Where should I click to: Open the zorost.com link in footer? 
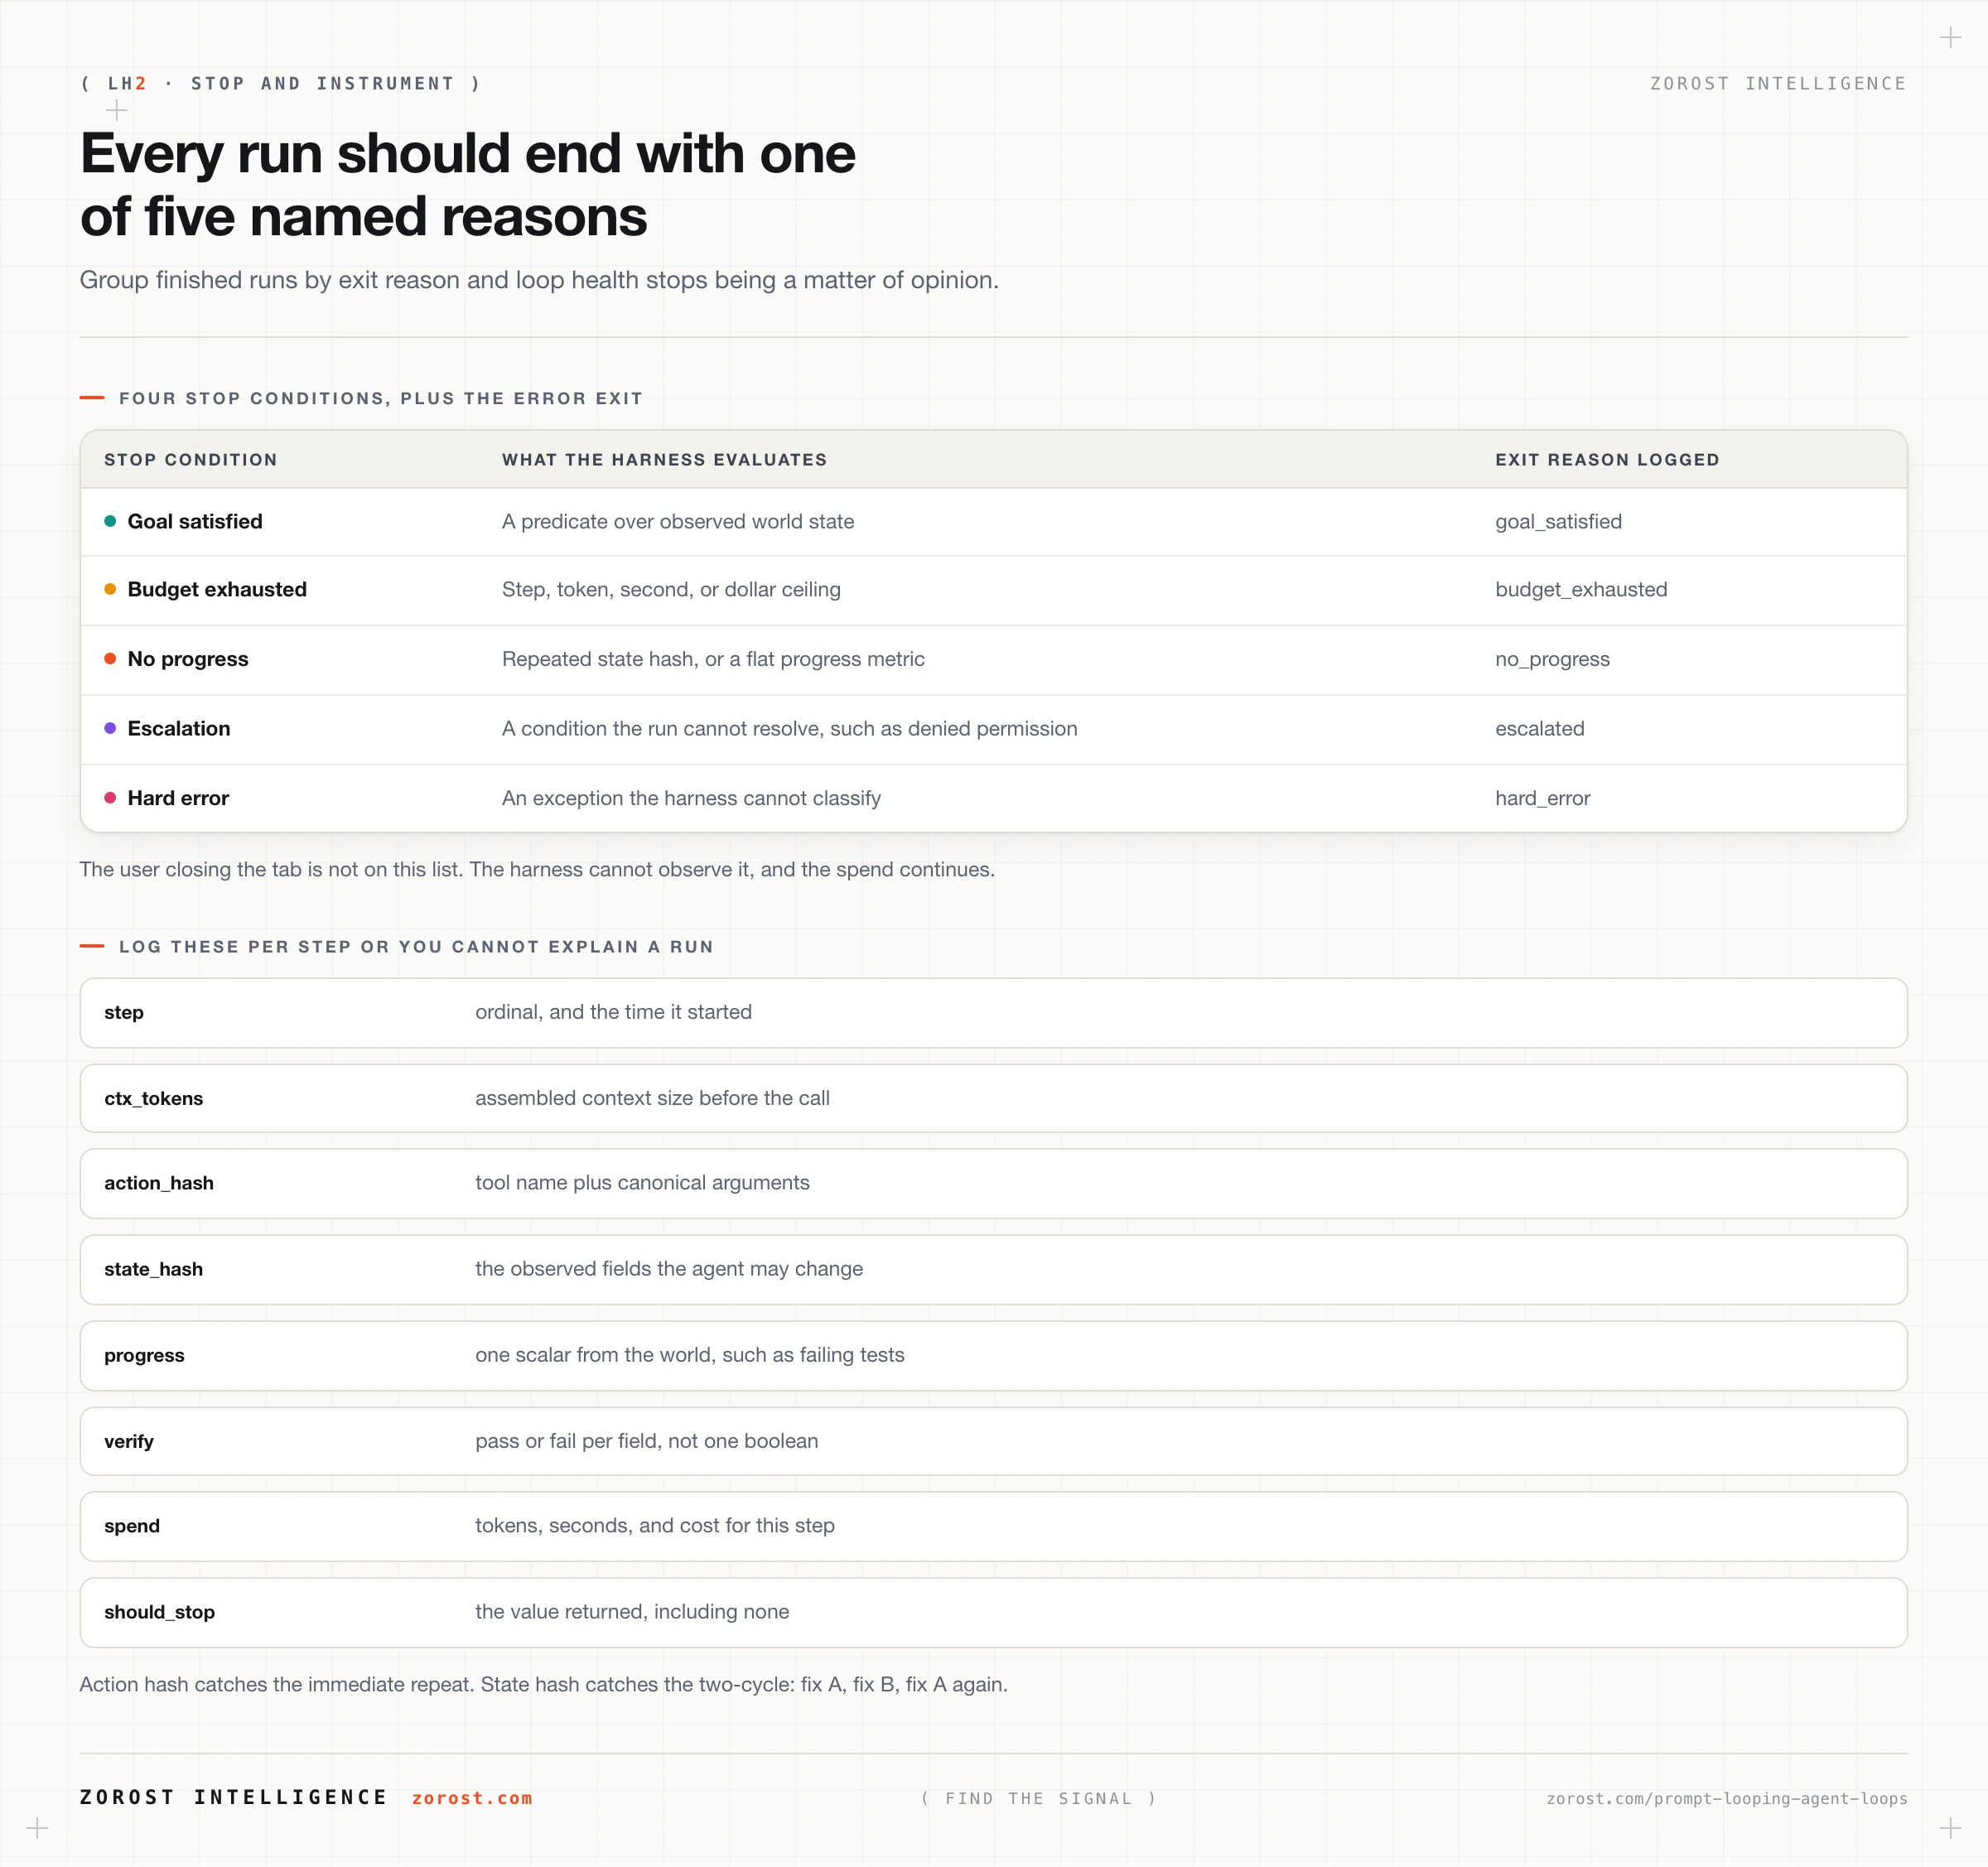click(472, 1798)
